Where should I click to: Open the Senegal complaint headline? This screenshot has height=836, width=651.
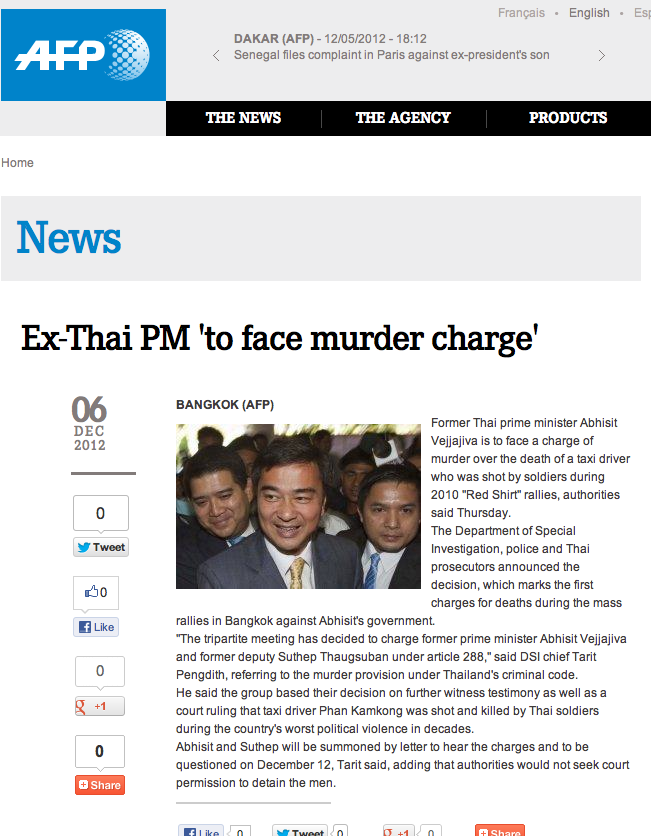391,55
